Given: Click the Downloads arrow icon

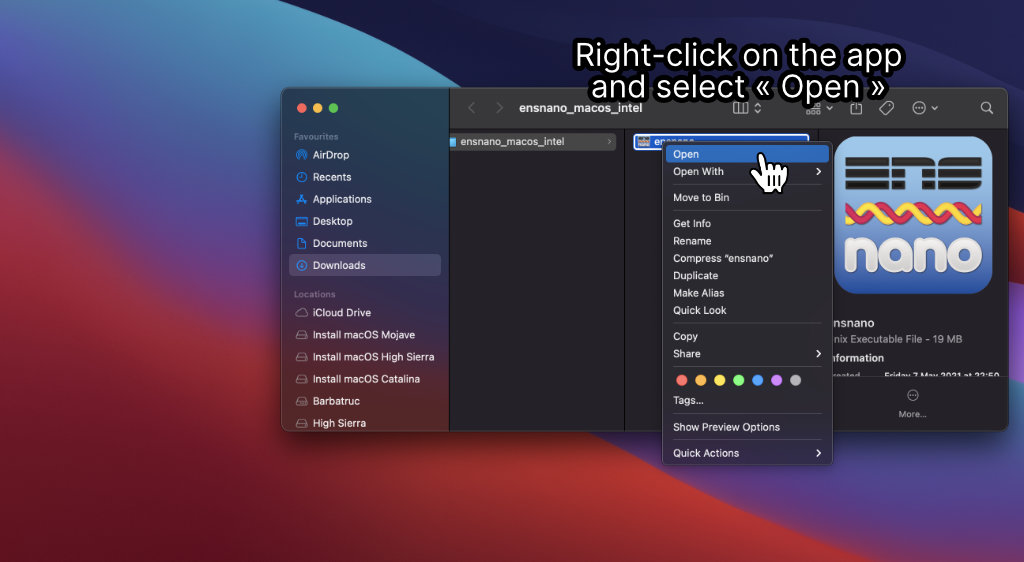Looking at the screenshot, I should [301, 265].
